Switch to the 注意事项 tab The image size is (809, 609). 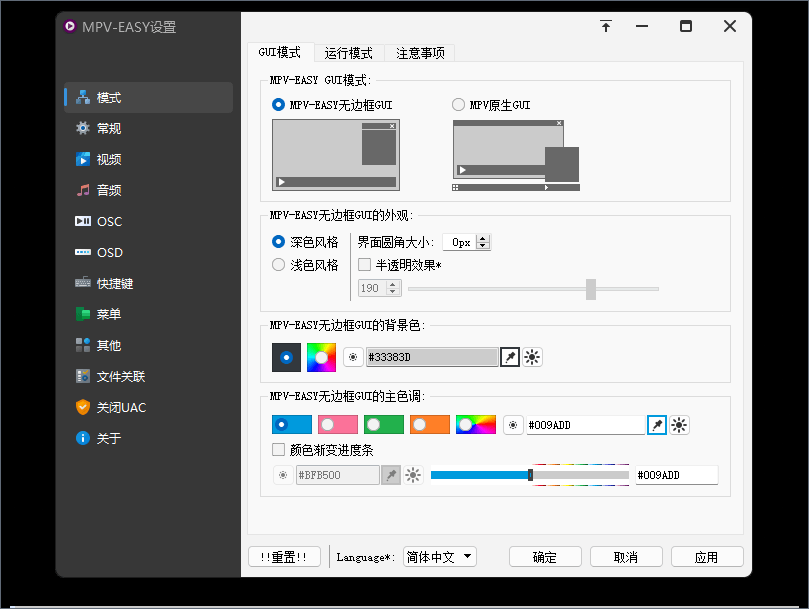click(x=420, y=53)
